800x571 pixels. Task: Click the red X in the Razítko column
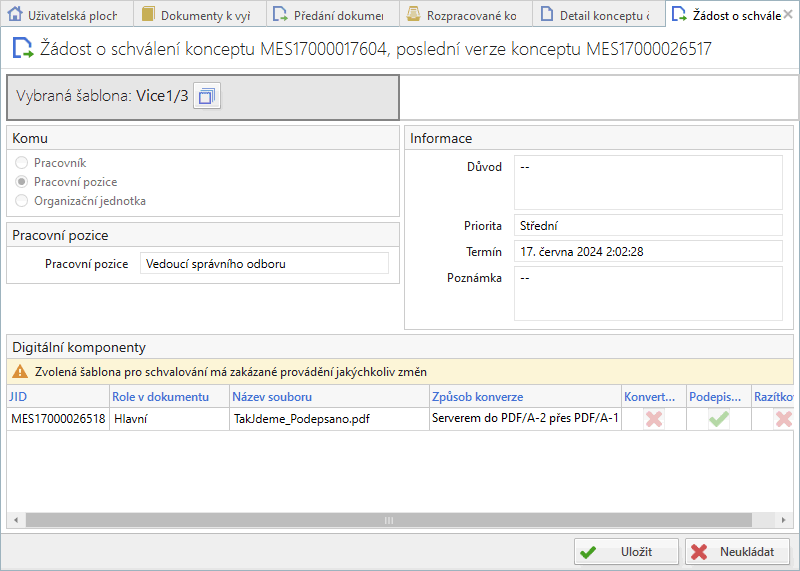click(784, 419)
